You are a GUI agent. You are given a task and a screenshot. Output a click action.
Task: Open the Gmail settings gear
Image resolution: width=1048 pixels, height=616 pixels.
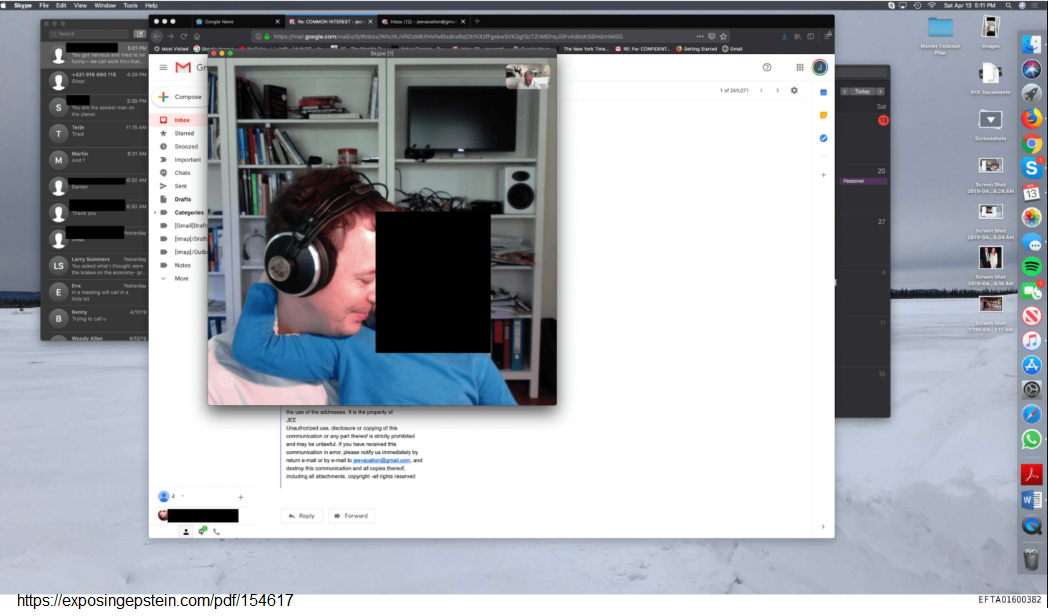(x=794, y=91)
